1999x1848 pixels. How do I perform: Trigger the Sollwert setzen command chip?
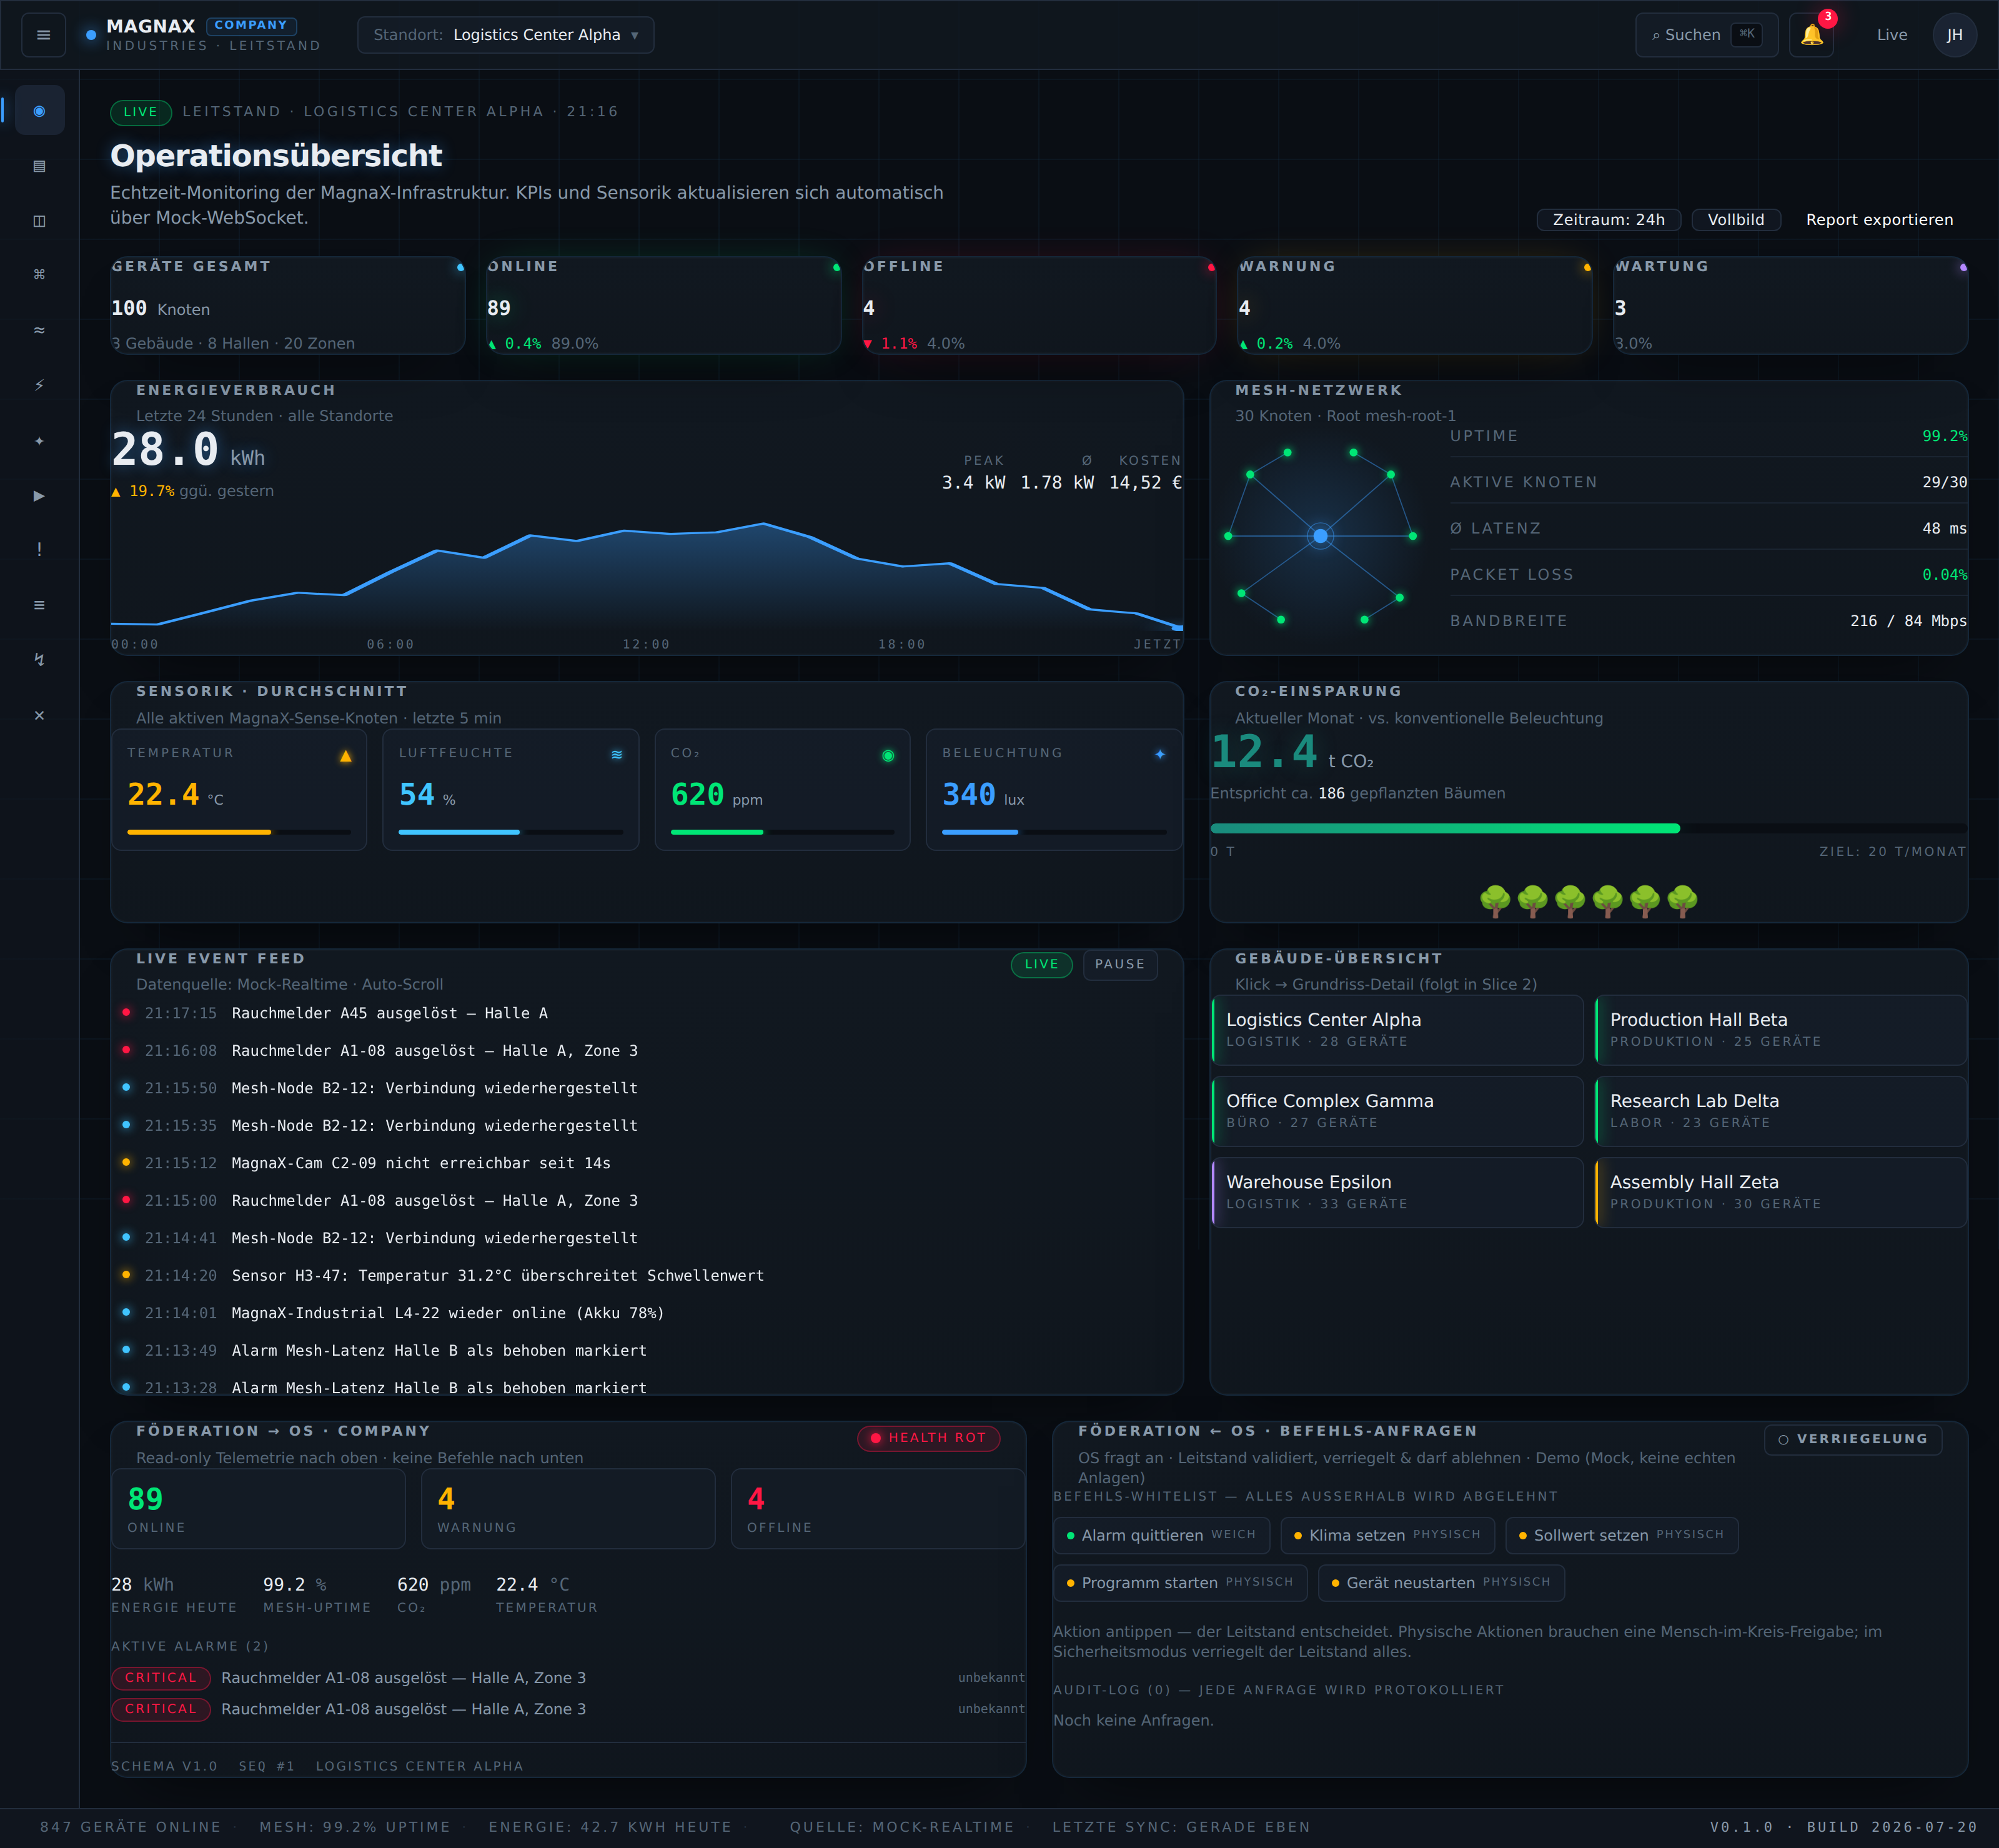point(1621,1535)
